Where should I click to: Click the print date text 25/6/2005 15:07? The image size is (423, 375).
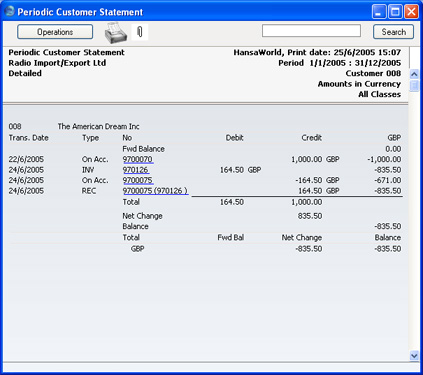(x=367, y=52)
